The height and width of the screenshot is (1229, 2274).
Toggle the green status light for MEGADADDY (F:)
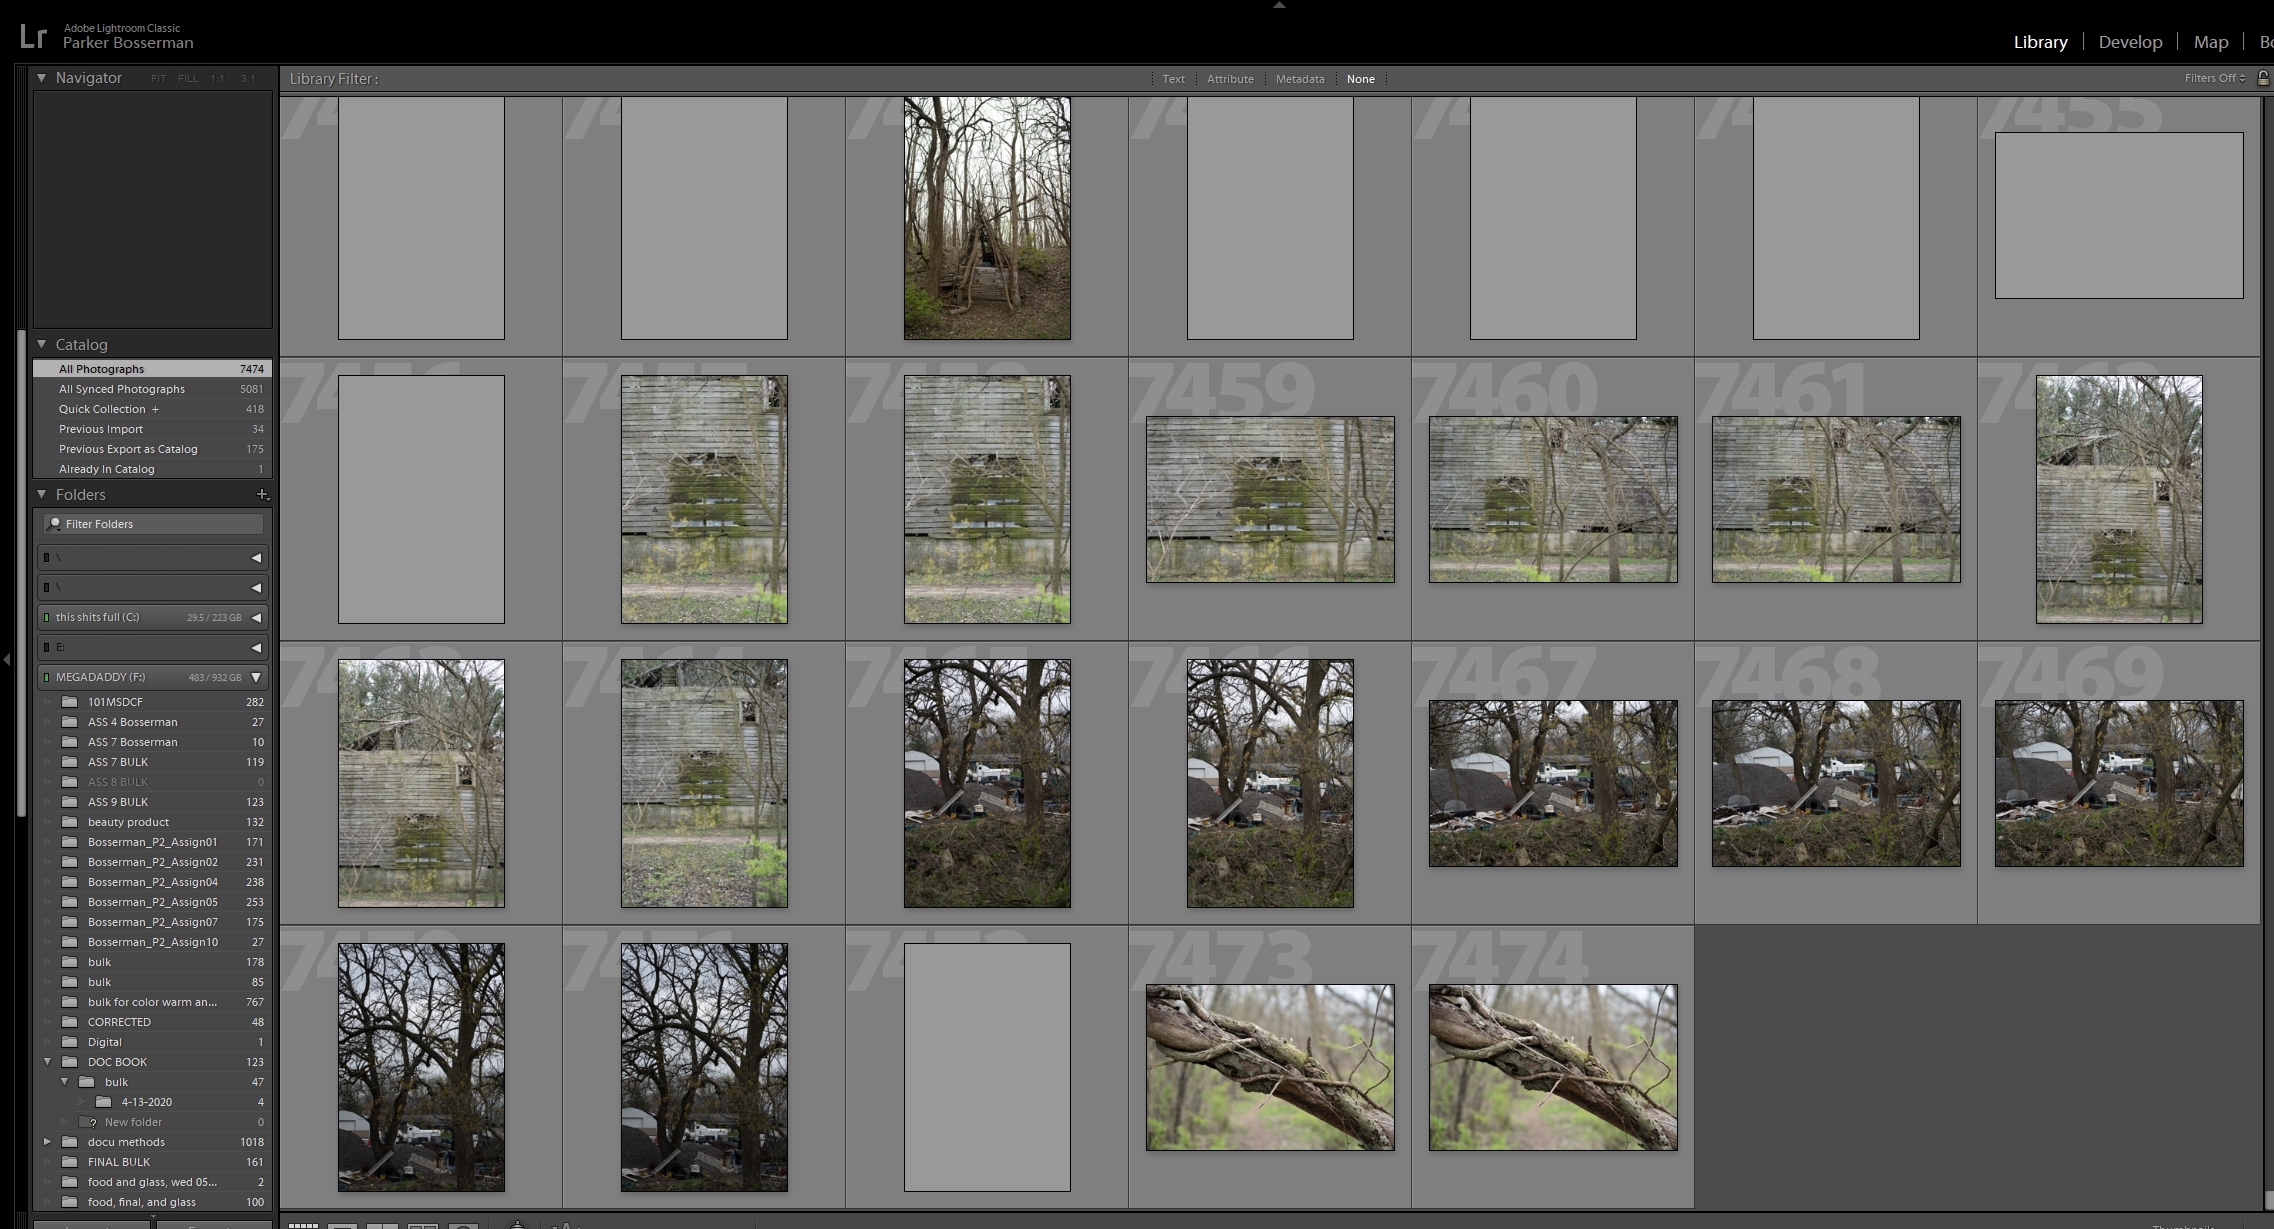pyautogui.click(x=46, y=677)
